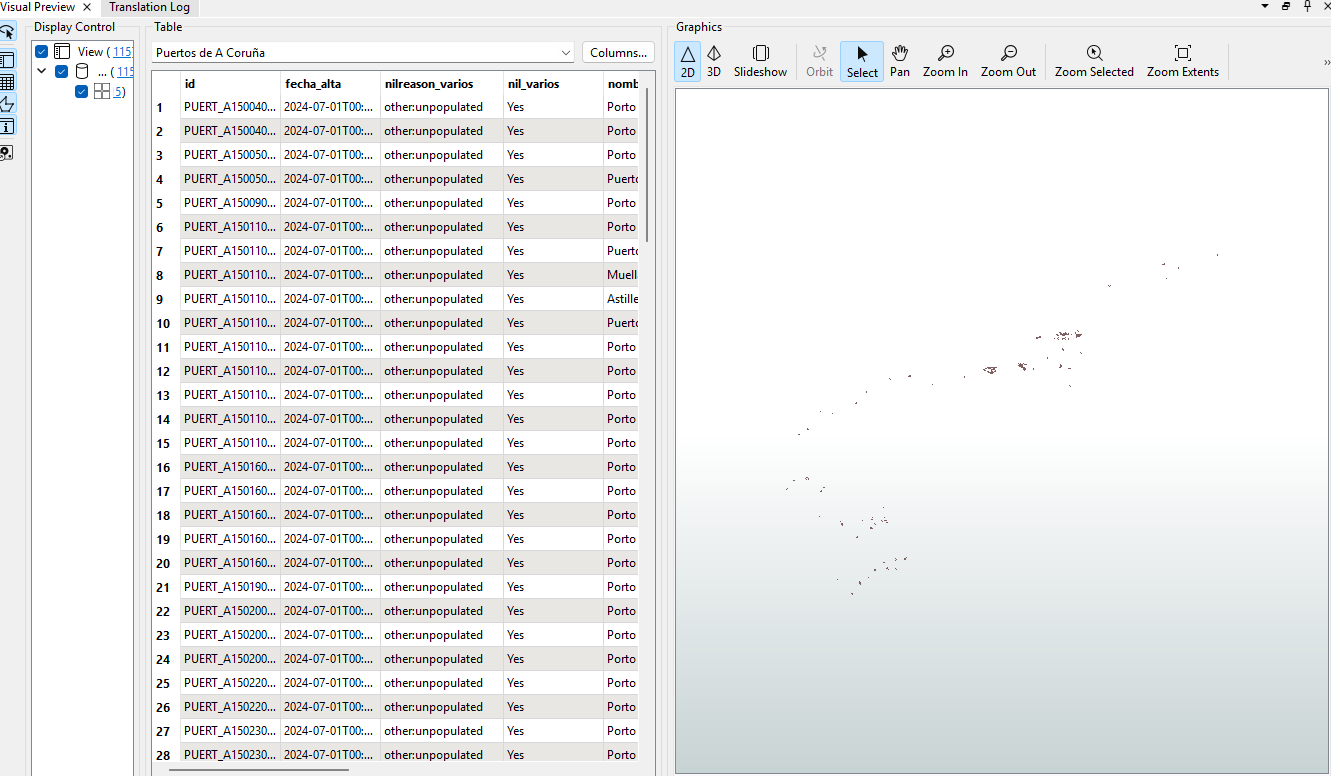Click Zoom Extents in Graphics toolbar

click(x=1182, y=61)
